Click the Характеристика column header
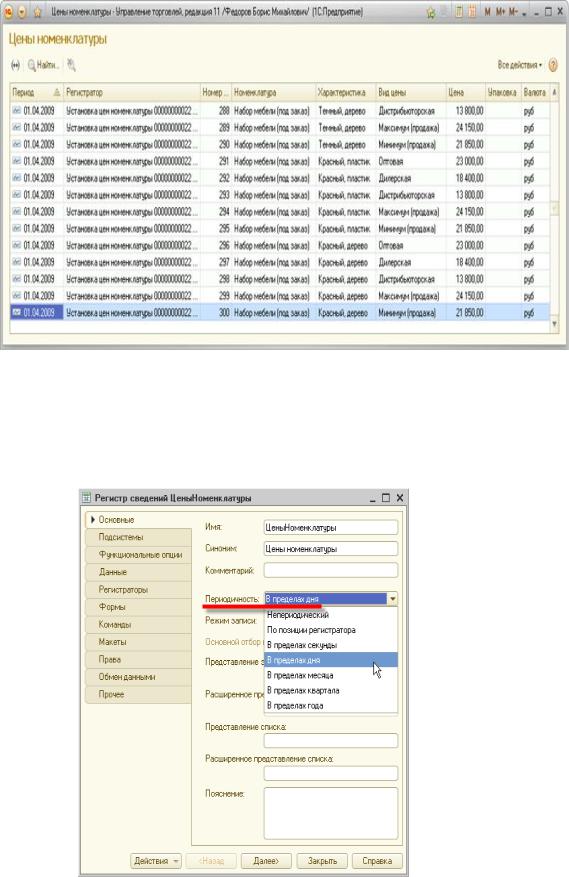Screen dimensions: 569x877 pyautogui.click(x=345, y=92)
